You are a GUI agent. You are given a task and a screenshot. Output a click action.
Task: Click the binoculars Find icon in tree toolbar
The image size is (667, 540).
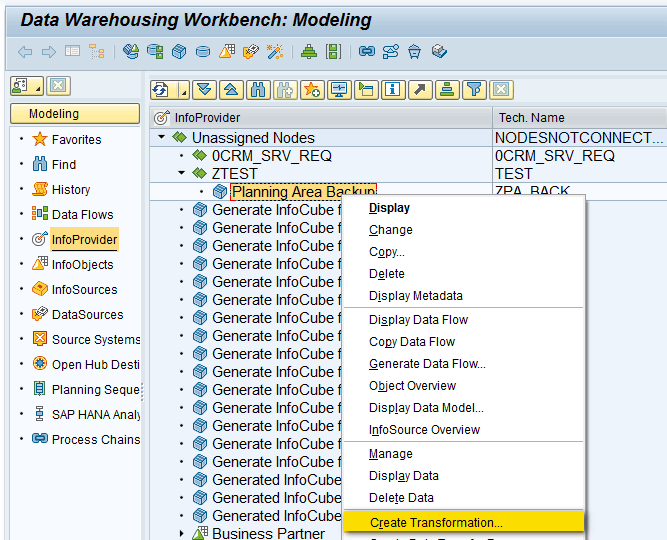pos(258,90)
